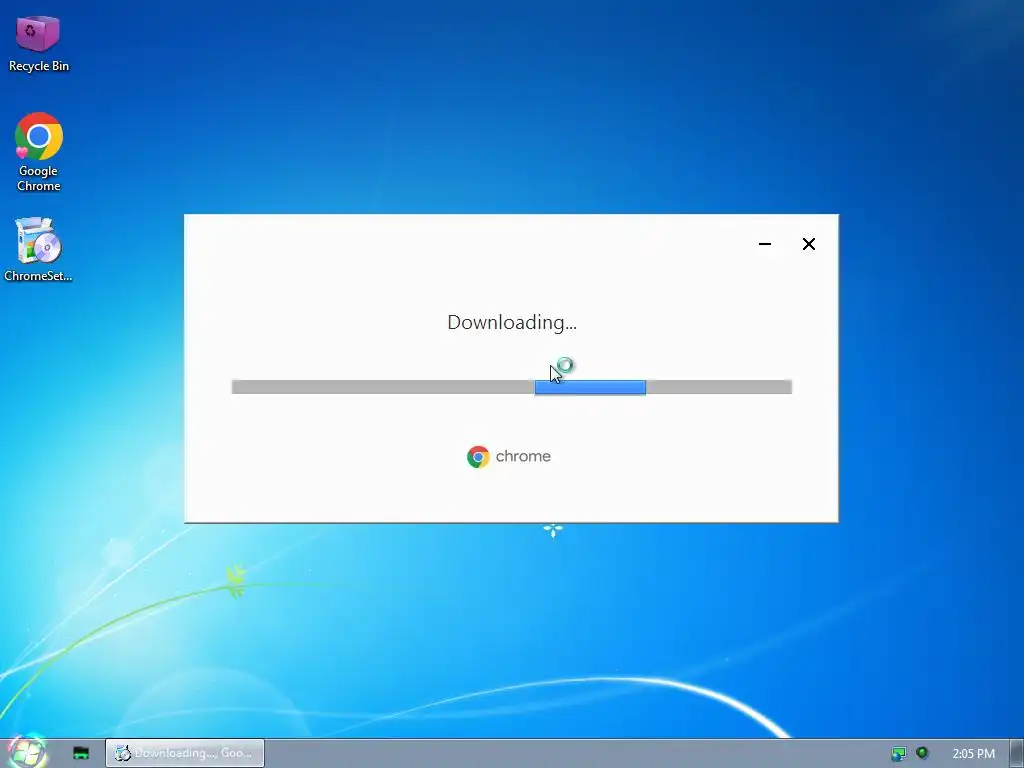
Task: Open the network tray icon
Action: point(899,754)
